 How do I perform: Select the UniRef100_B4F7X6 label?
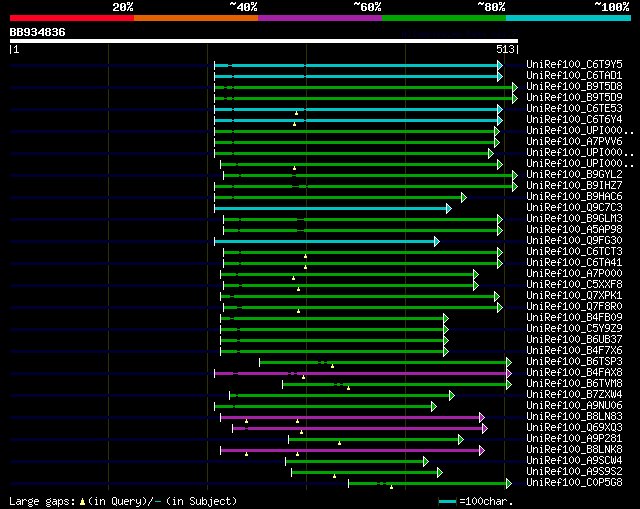(574, 351)
